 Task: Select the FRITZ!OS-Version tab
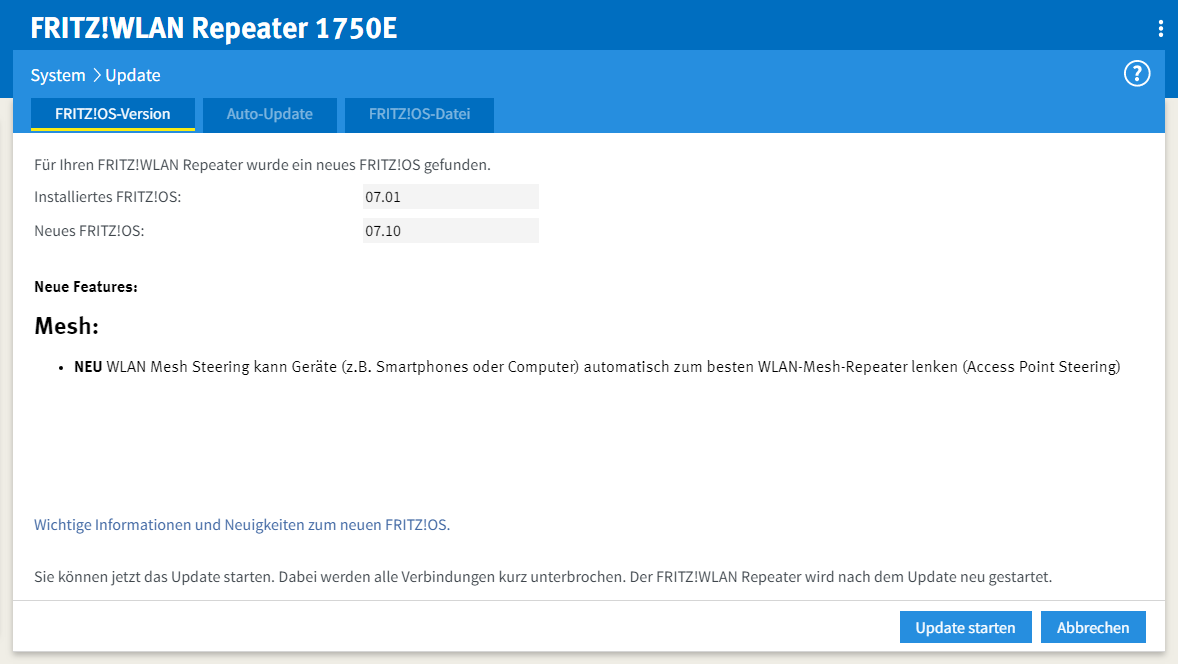(113, 114)
